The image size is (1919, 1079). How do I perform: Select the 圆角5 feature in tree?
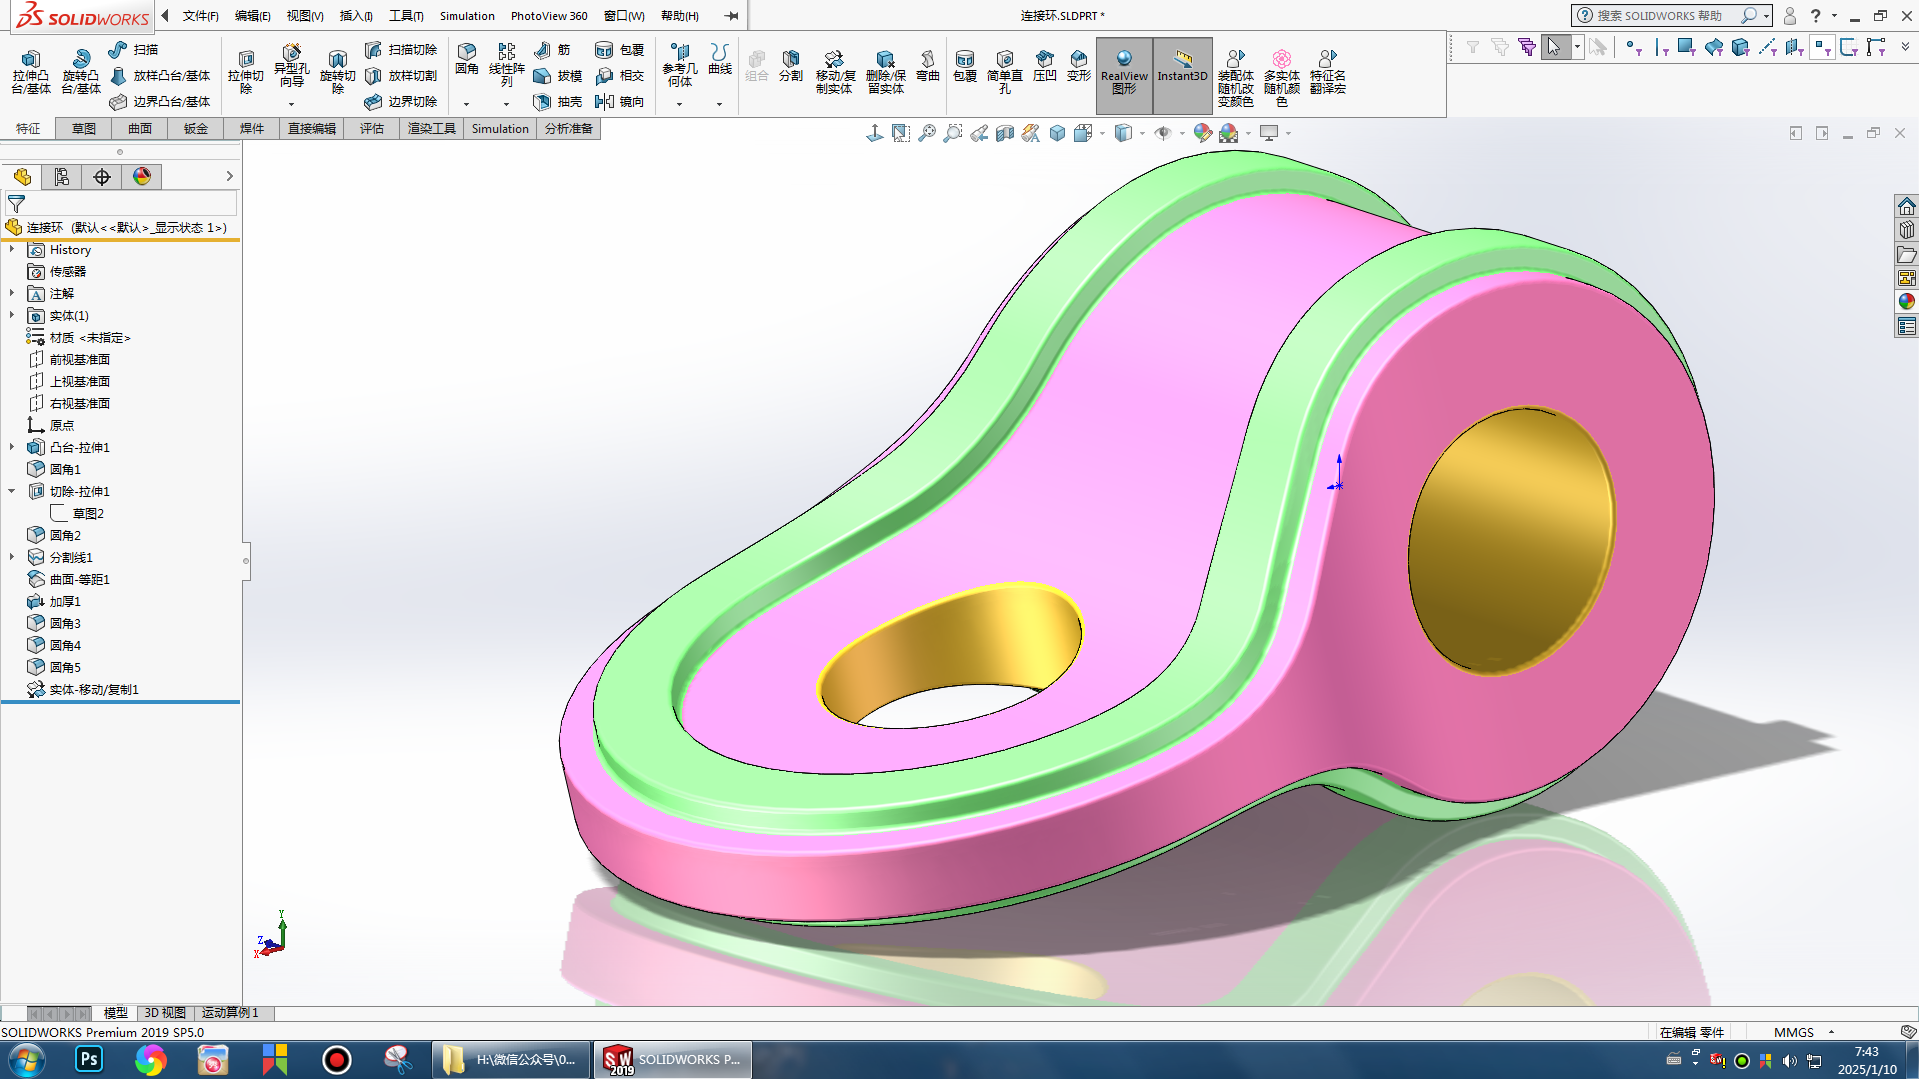point(65,667)
